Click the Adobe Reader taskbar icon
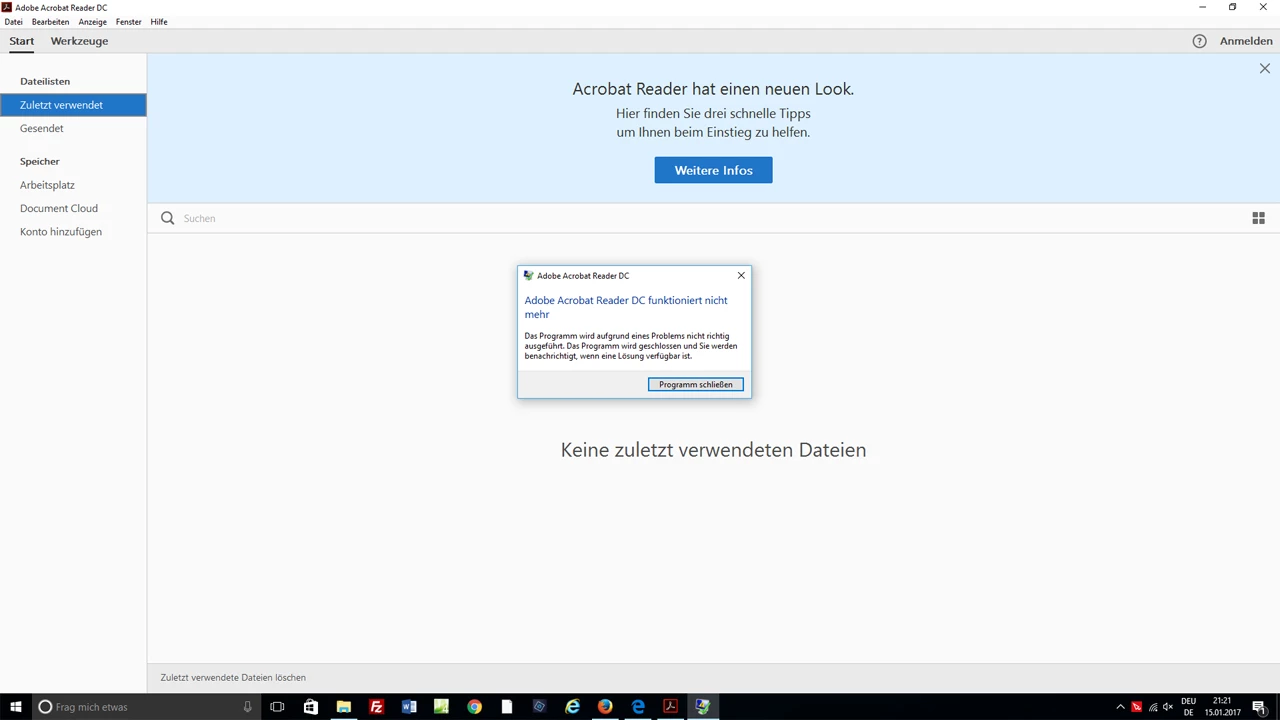 (x=670, y=707)
